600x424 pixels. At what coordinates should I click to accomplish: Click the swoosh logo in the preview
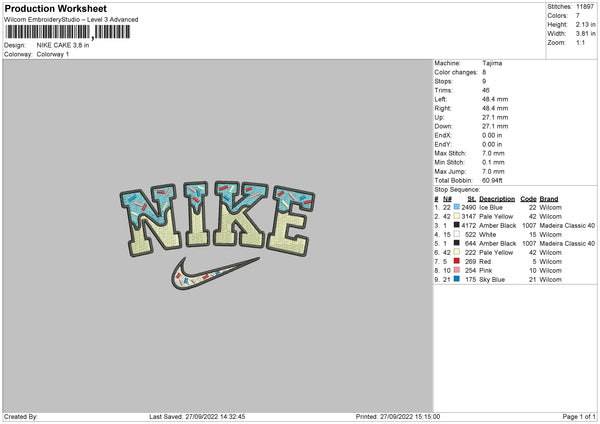[215, 273]
